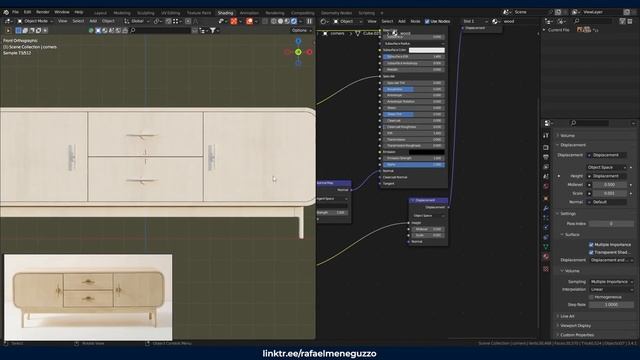Adjust the Alpha slider in Principled BSDF

pyautogui.click(x=413, y=164)
